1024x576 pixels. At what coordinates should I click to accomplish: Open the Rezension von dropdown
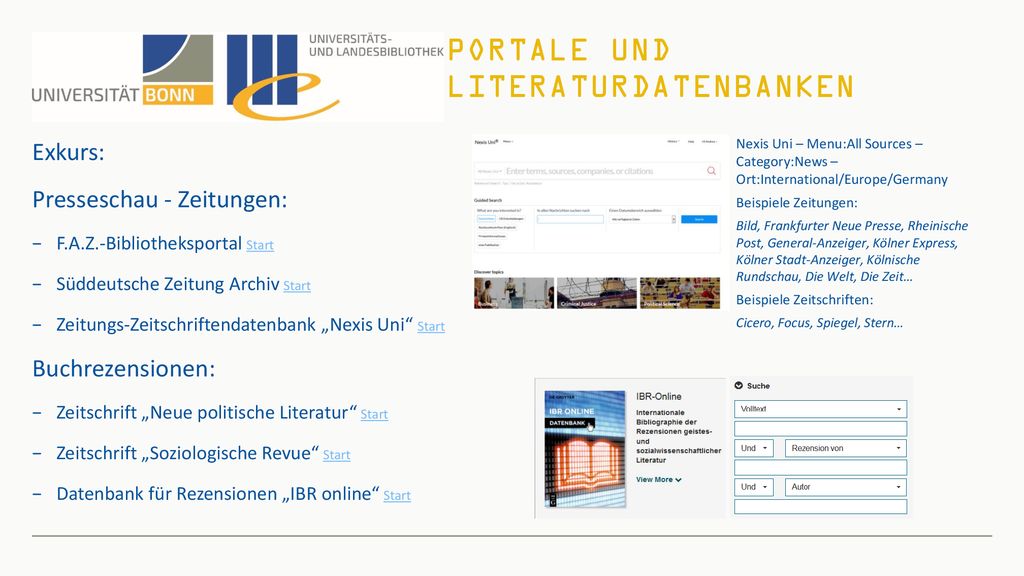846,448
